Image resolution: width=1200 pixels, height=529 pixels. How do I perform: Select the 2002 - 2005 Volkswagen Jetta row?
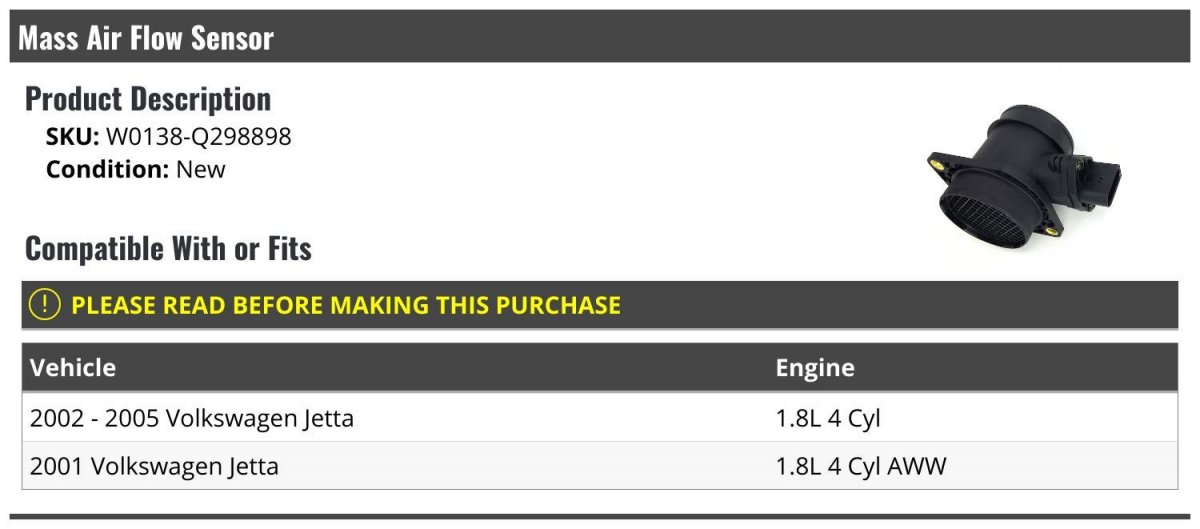click(599, 417)
